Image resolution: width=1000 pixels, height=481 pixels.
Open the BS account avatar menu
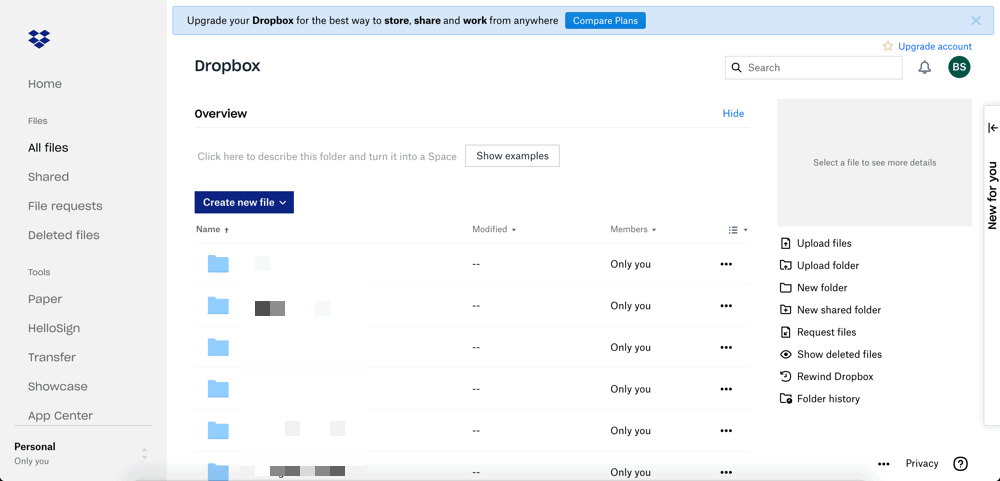(959, 67)
